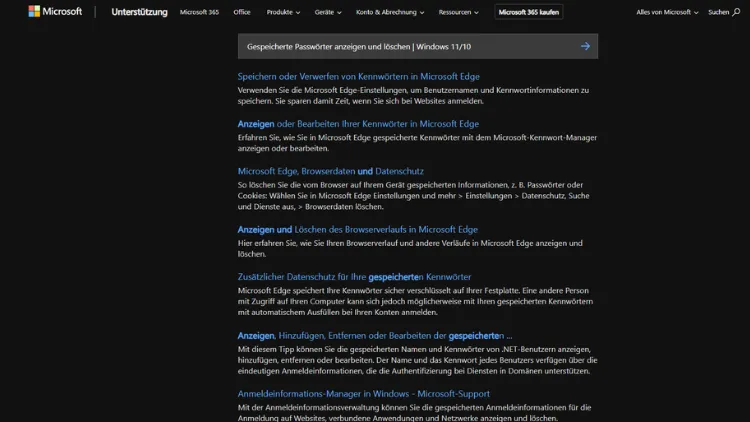
Task: Expand the Konto & Abrechnung dropdown
Action: point(389,12)
